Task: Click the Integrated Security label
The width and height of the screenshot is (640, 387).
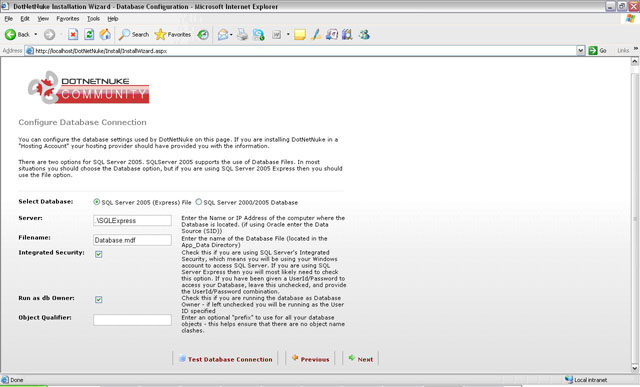Action: tap(51, 252)
